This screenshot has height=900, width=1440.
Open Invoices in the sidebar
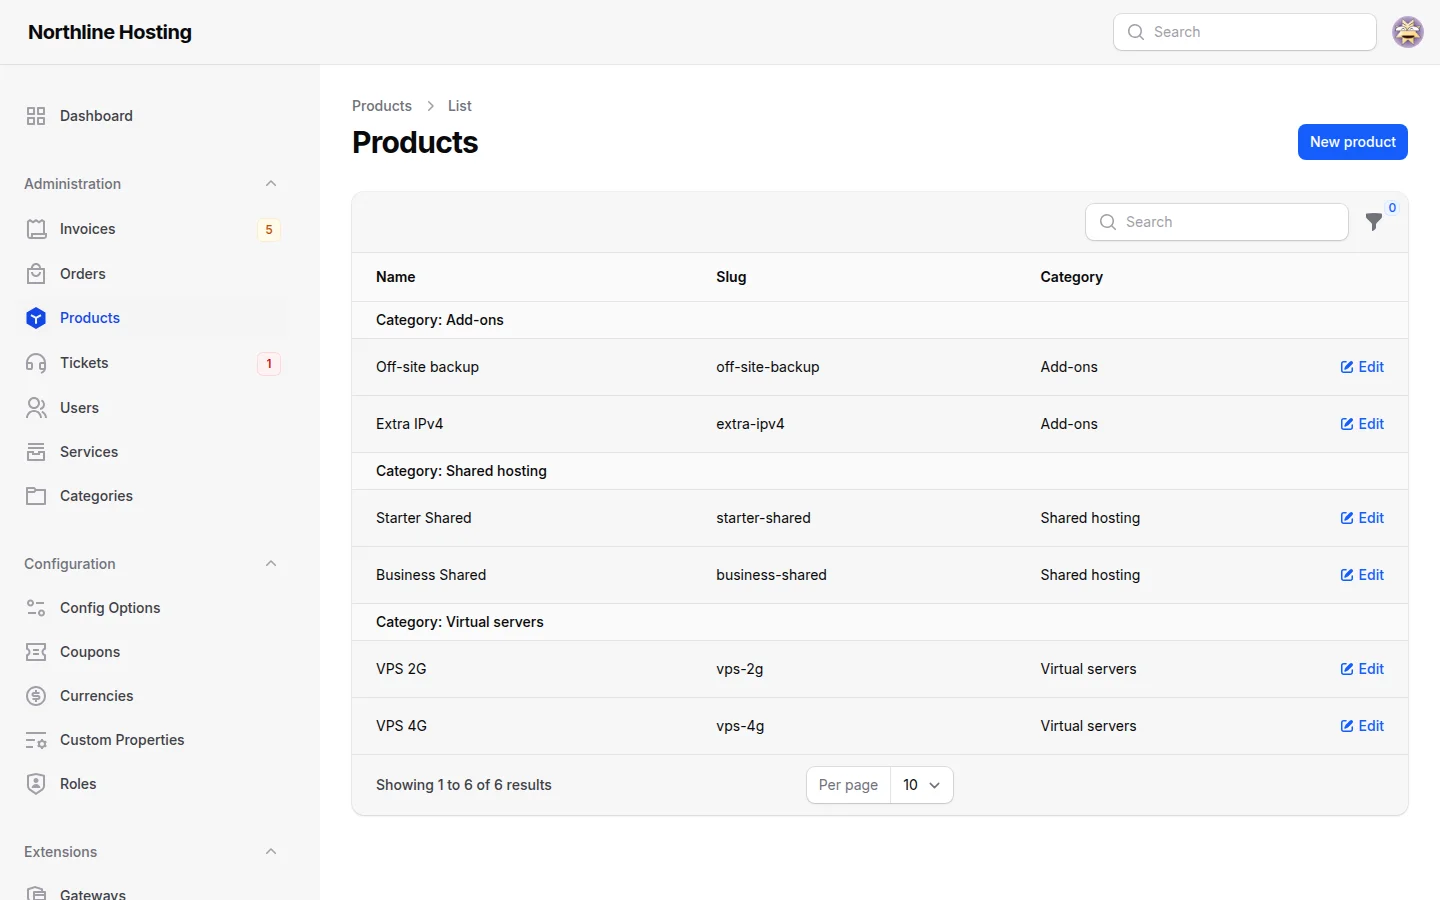(152, 229)
